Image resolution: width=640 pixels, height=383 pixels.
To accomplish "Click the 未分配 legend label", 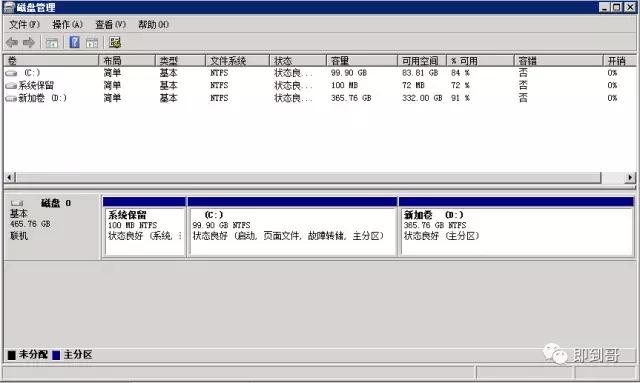I will [33, 354].
